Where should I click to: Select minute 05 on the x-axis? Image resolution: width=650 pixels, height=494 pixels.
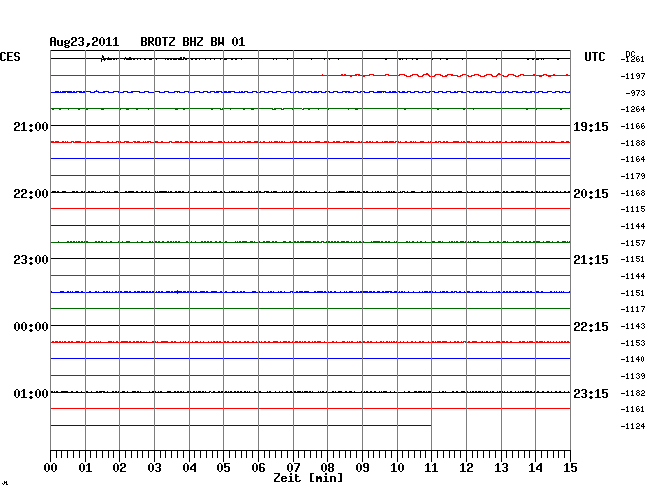point(223,468)
